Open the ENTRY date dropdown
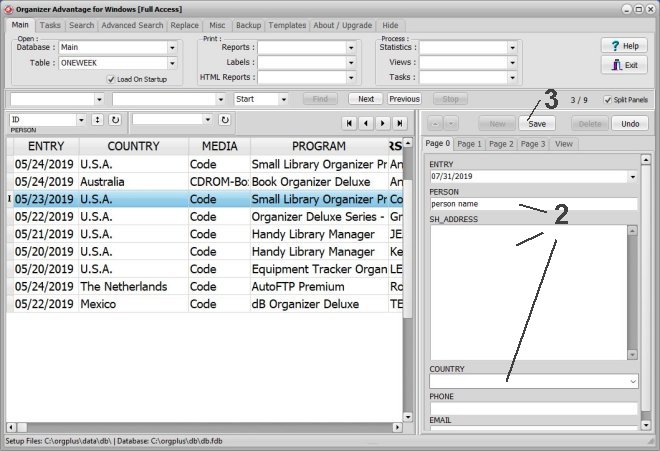This screenshot has width=660, height=451. point(633,177)
